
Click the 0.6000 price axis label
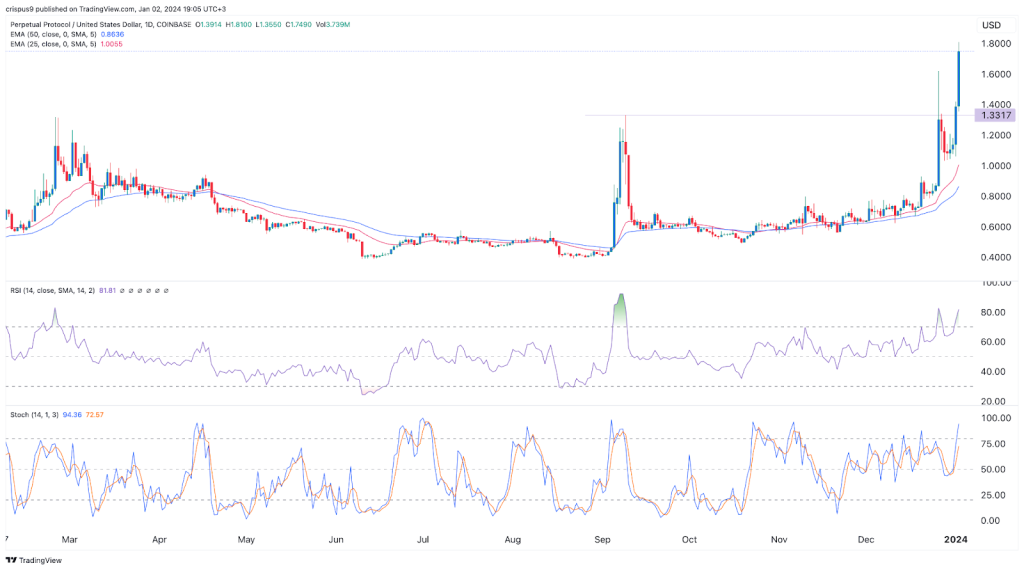[995, 227]
